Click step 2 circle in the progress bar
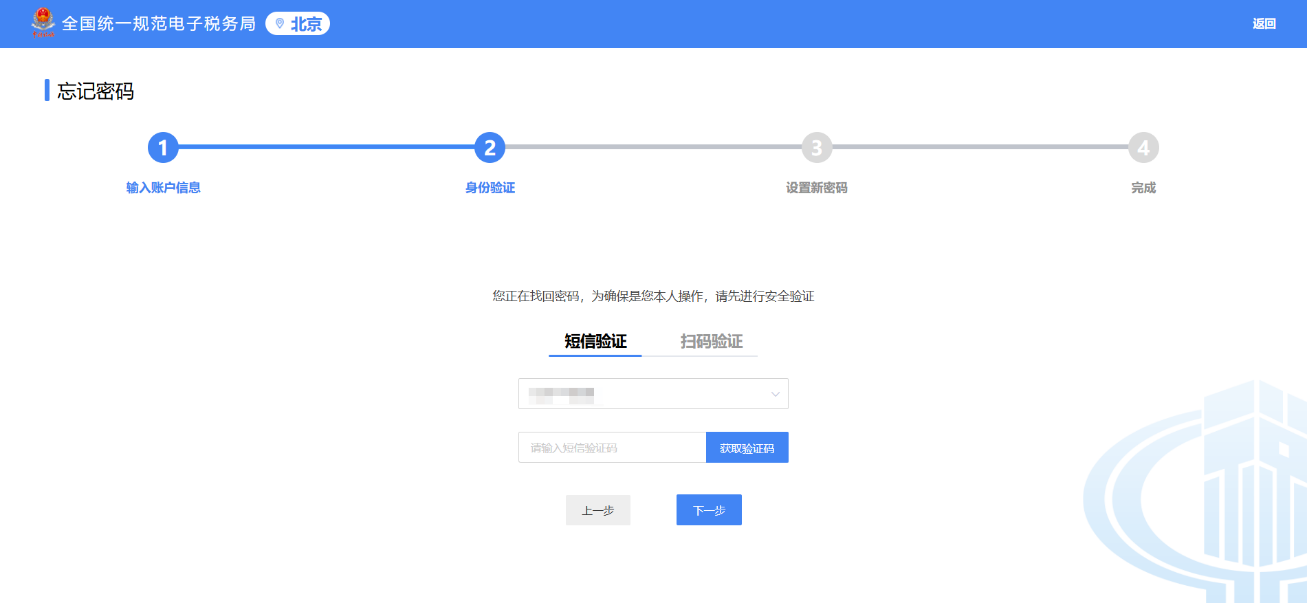The image size is (1307, 603). point(490,148)
